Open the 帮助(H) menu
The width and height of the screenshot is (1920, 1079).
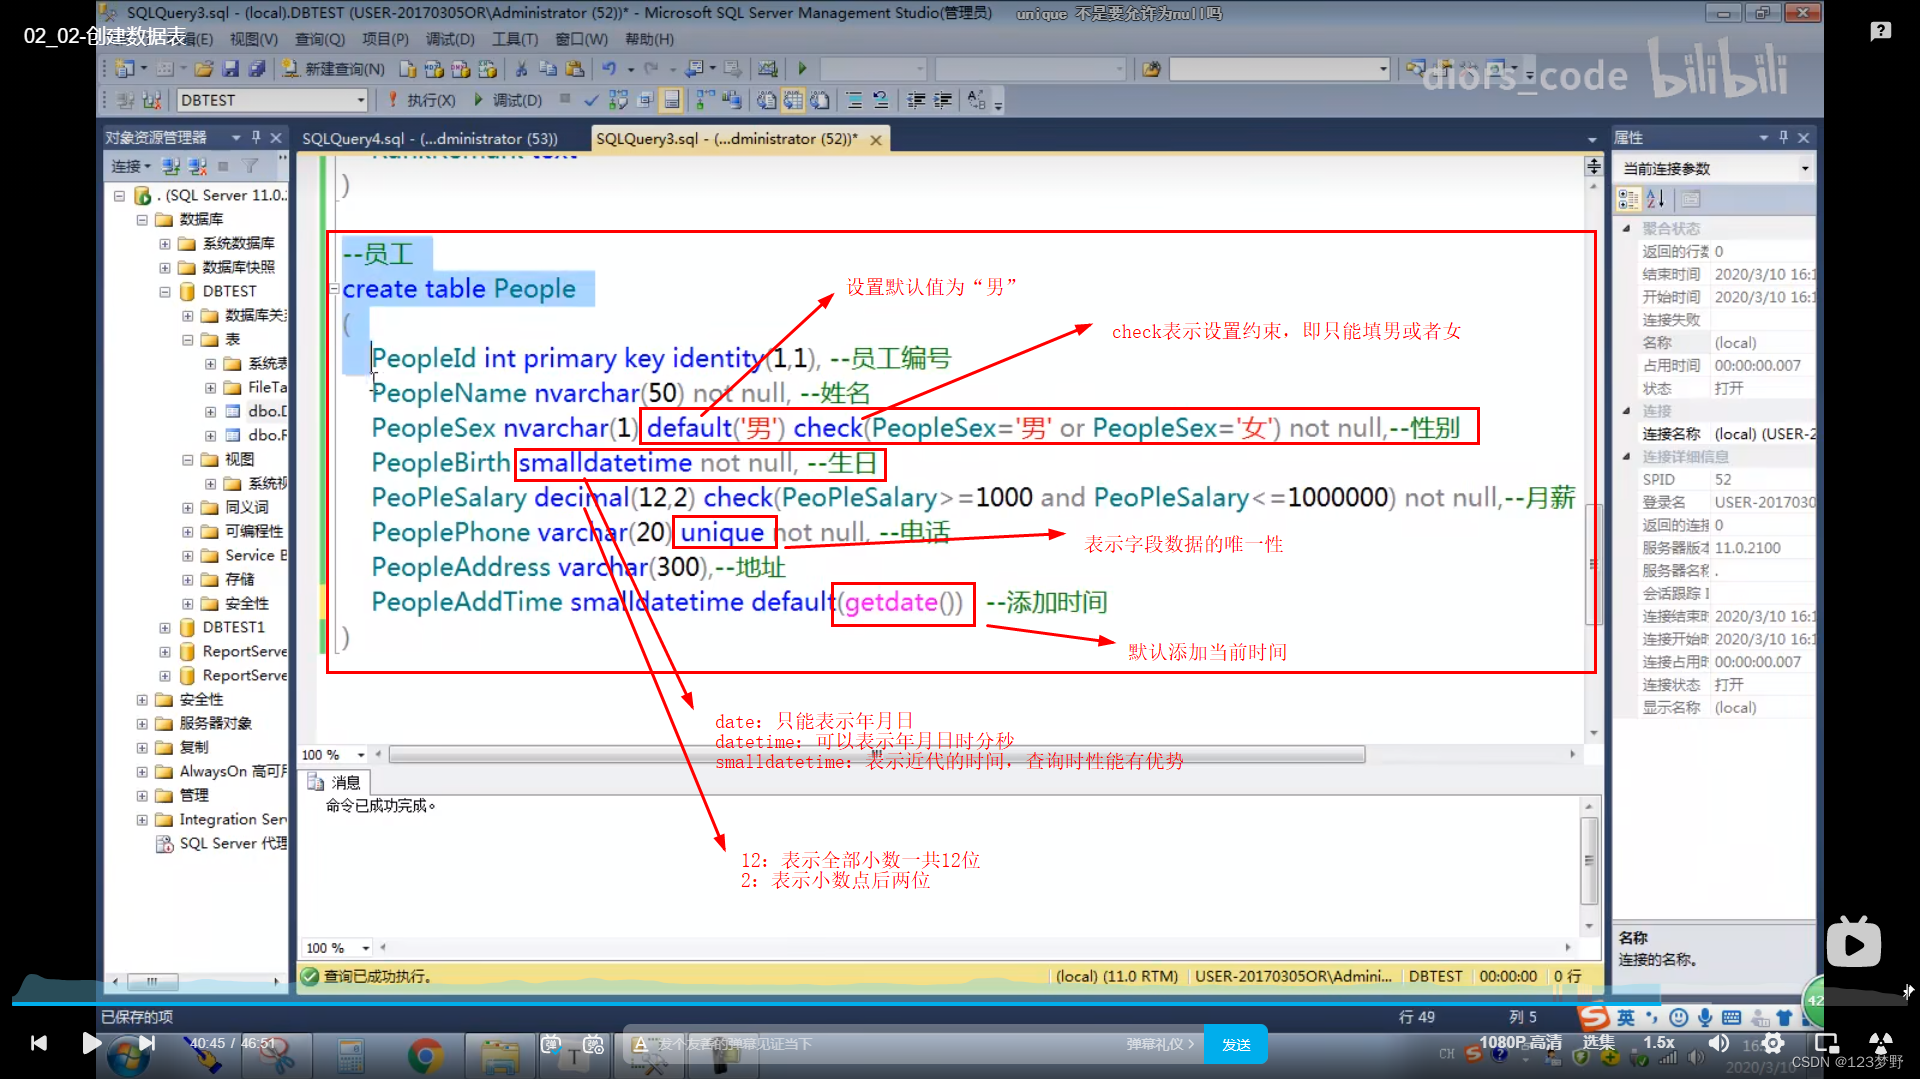pyautogui.click(x=649, y=39)
